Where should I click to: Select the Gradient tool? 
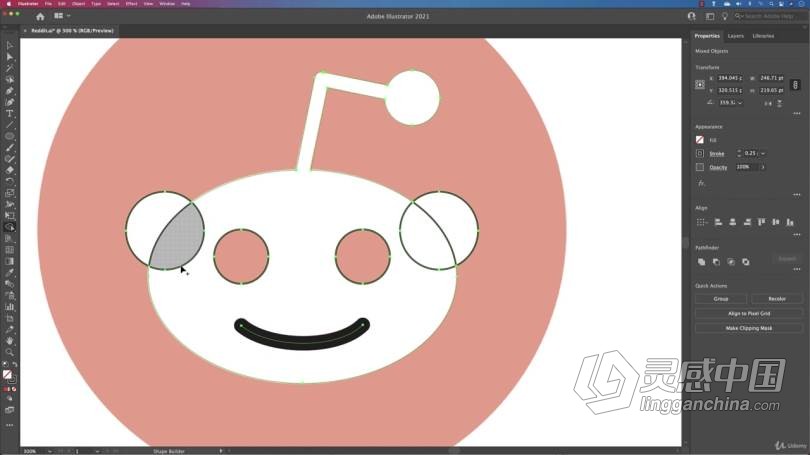click(9, 261)
